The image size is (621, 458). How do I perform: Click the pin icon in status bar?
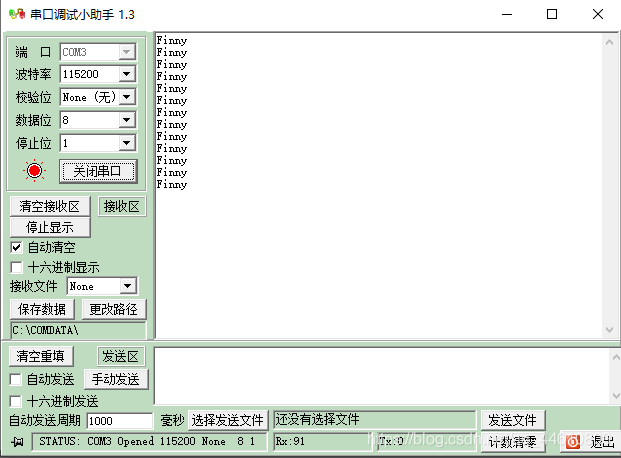click(x=17, y=441)
